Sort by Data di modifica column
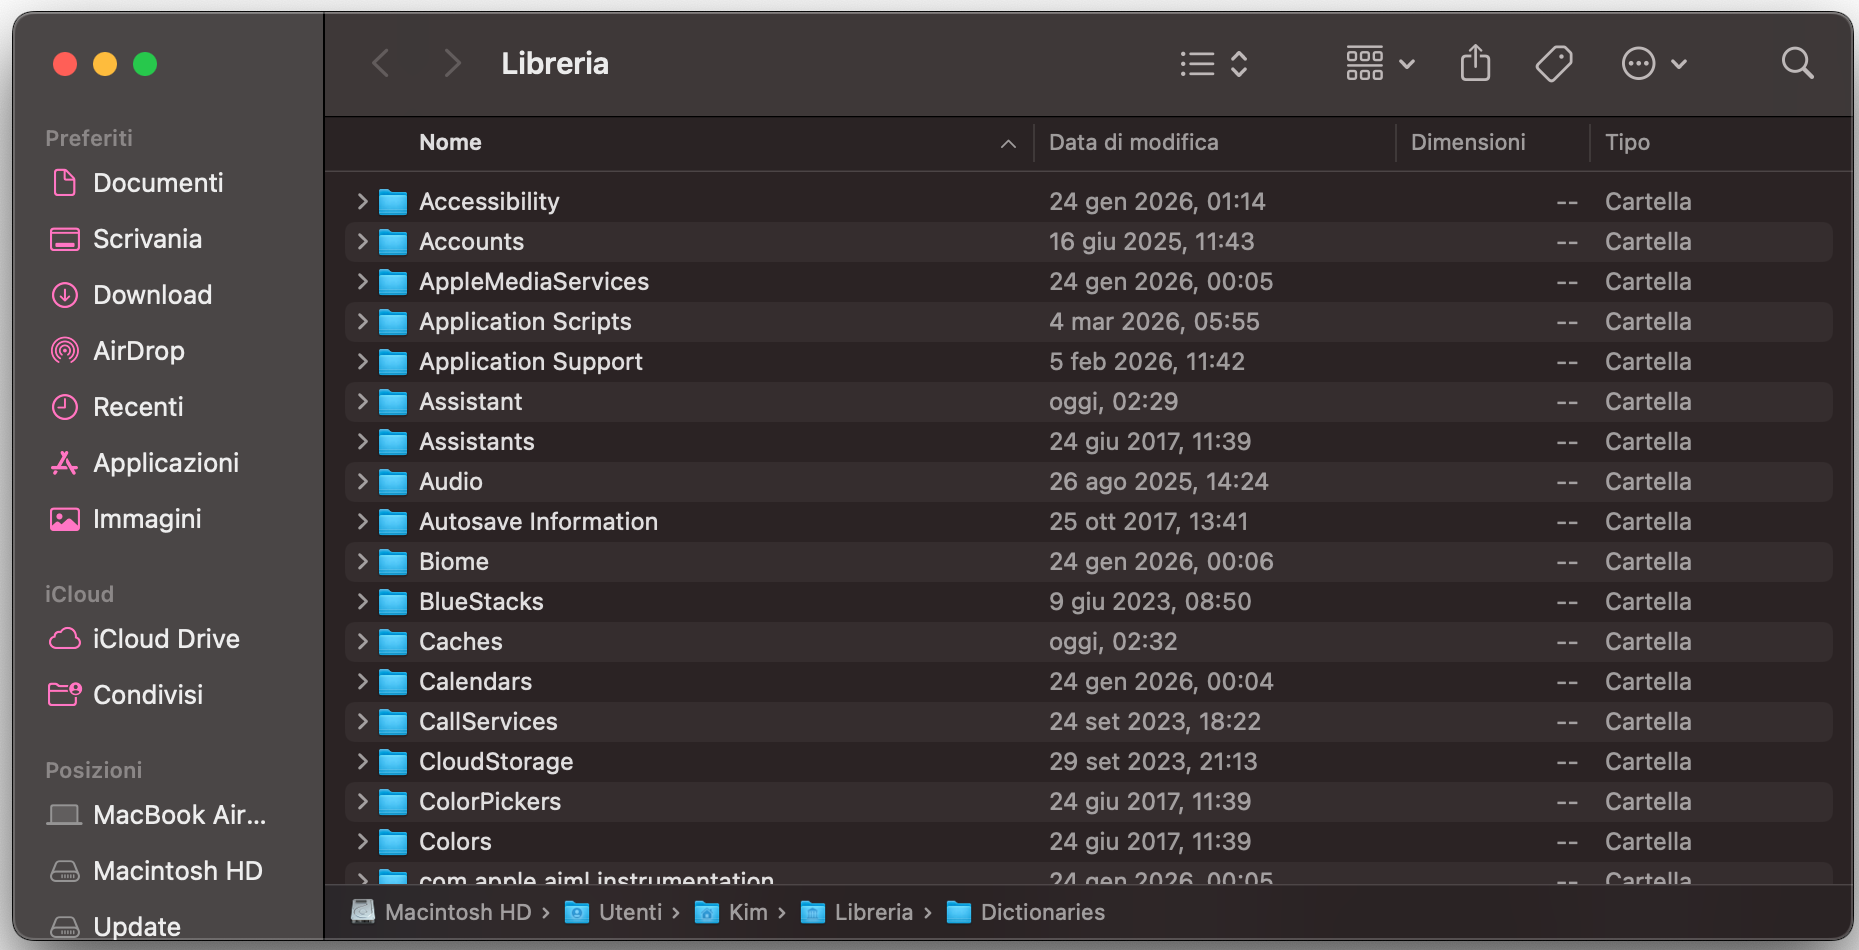Image resolution: width=1859 pixels, height=950 pixels. 1133,142
